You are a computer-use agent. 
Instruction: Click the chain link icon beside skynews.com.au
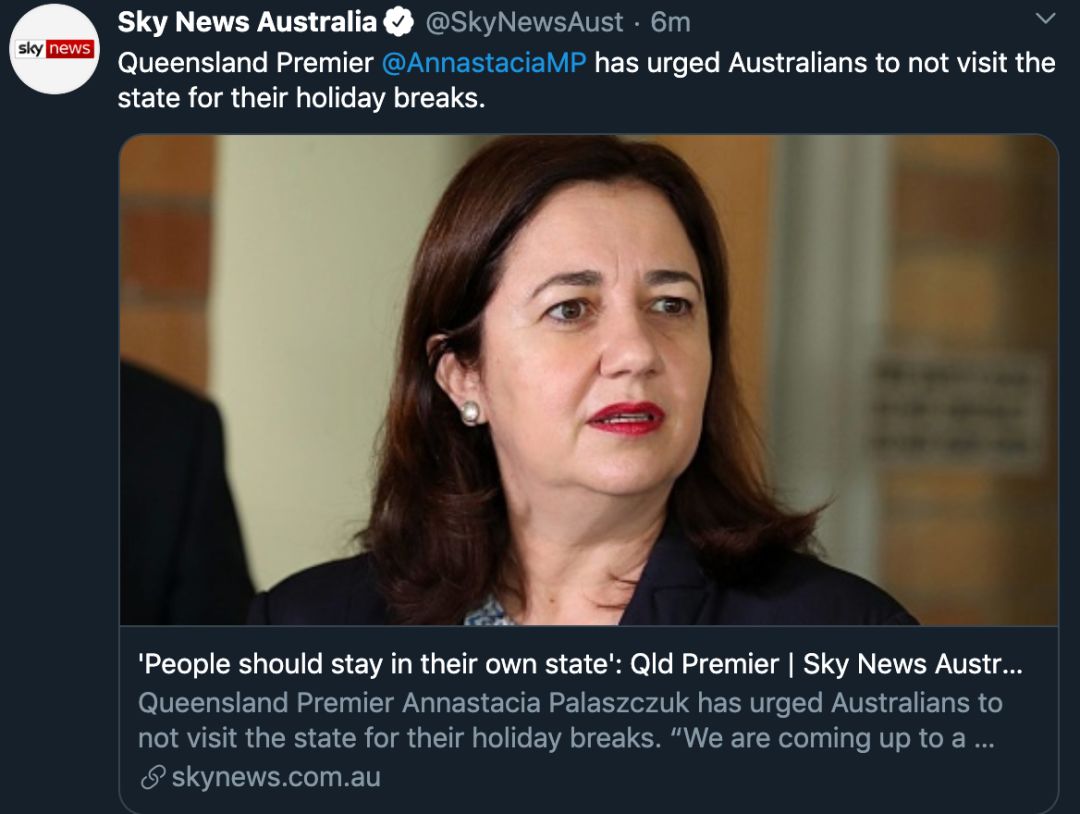[152, 778]
